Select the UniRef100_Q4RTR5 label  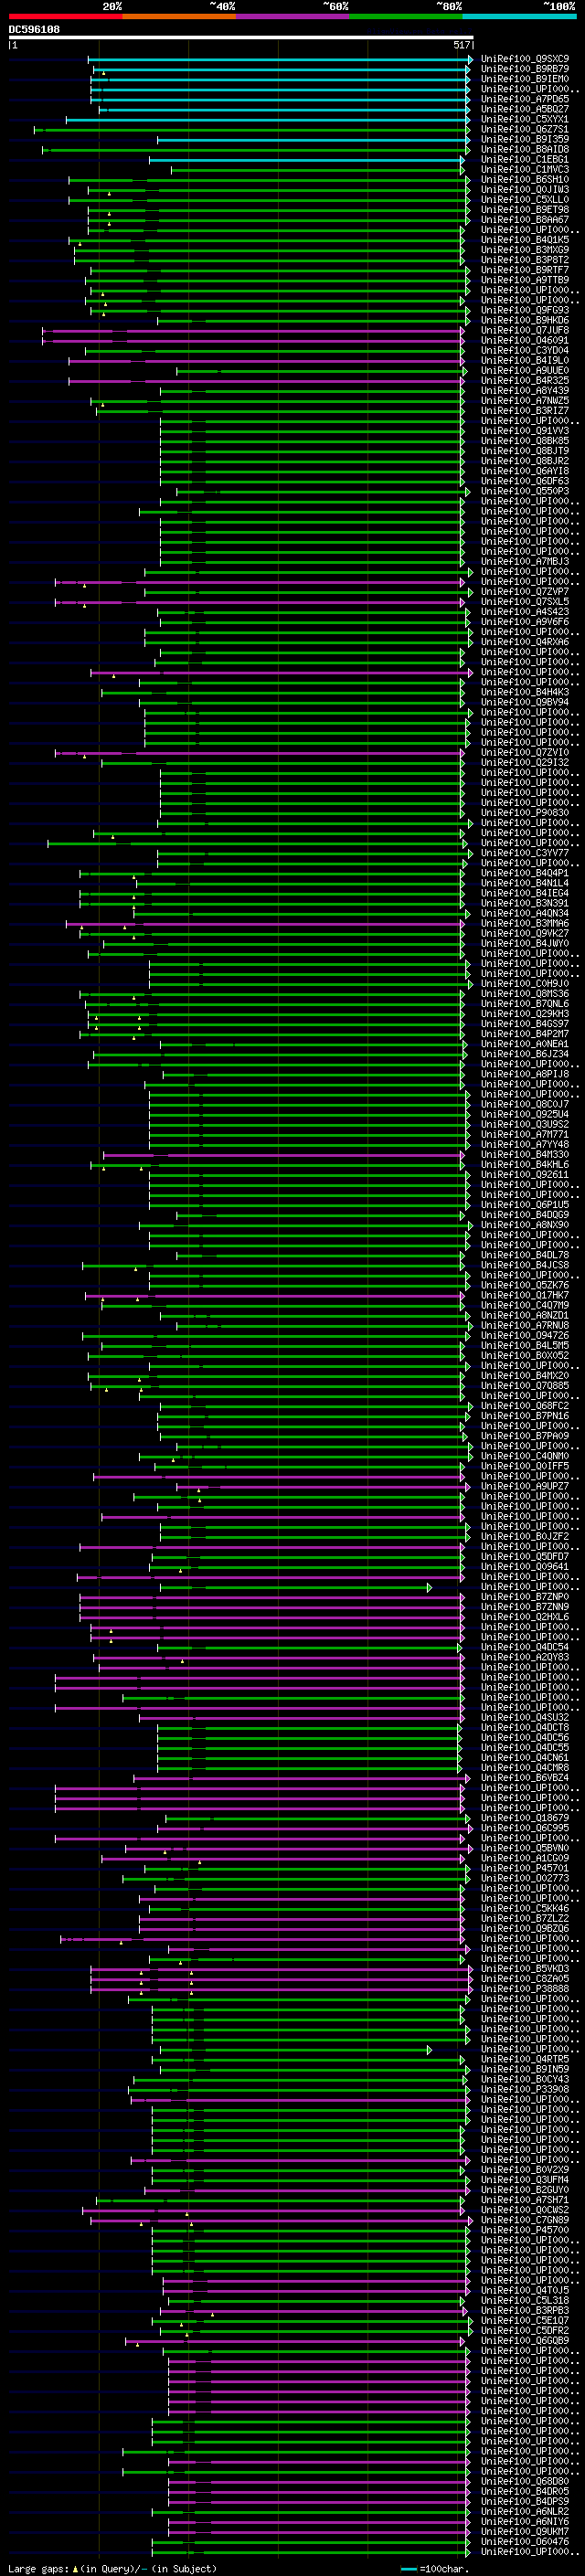pyautogui.click(x=524, y=2059)
